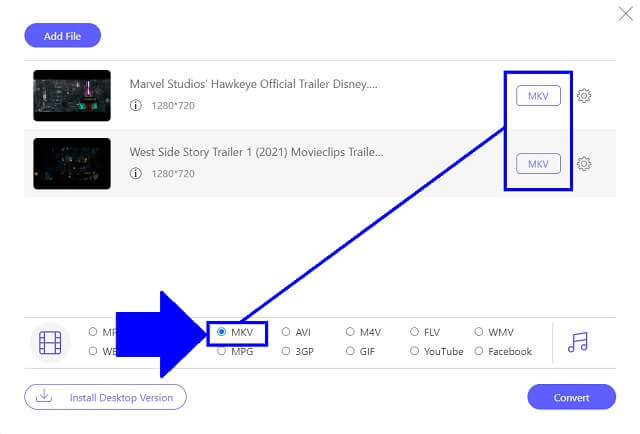Image resolution: width=640 pixels, height=434 pixels.
Task: Click 1280*720 resolution under Hawkeye trailer
Action: [173, 105]
